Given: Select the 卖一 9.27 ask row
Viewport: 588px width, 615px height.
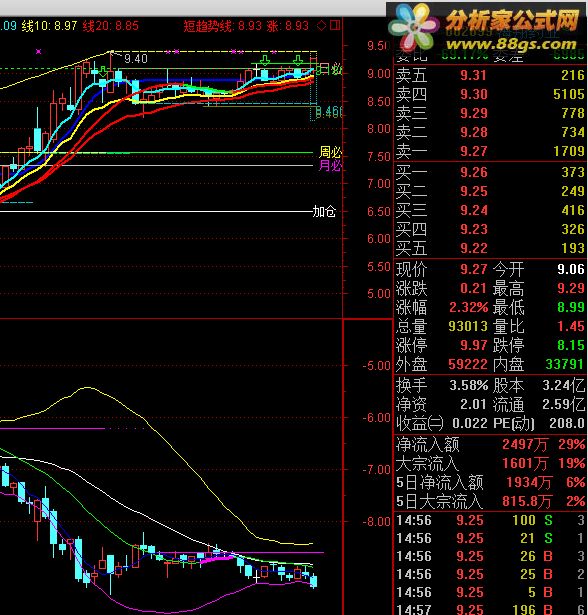Looking at the screenshot, I should tap(490, 151).
